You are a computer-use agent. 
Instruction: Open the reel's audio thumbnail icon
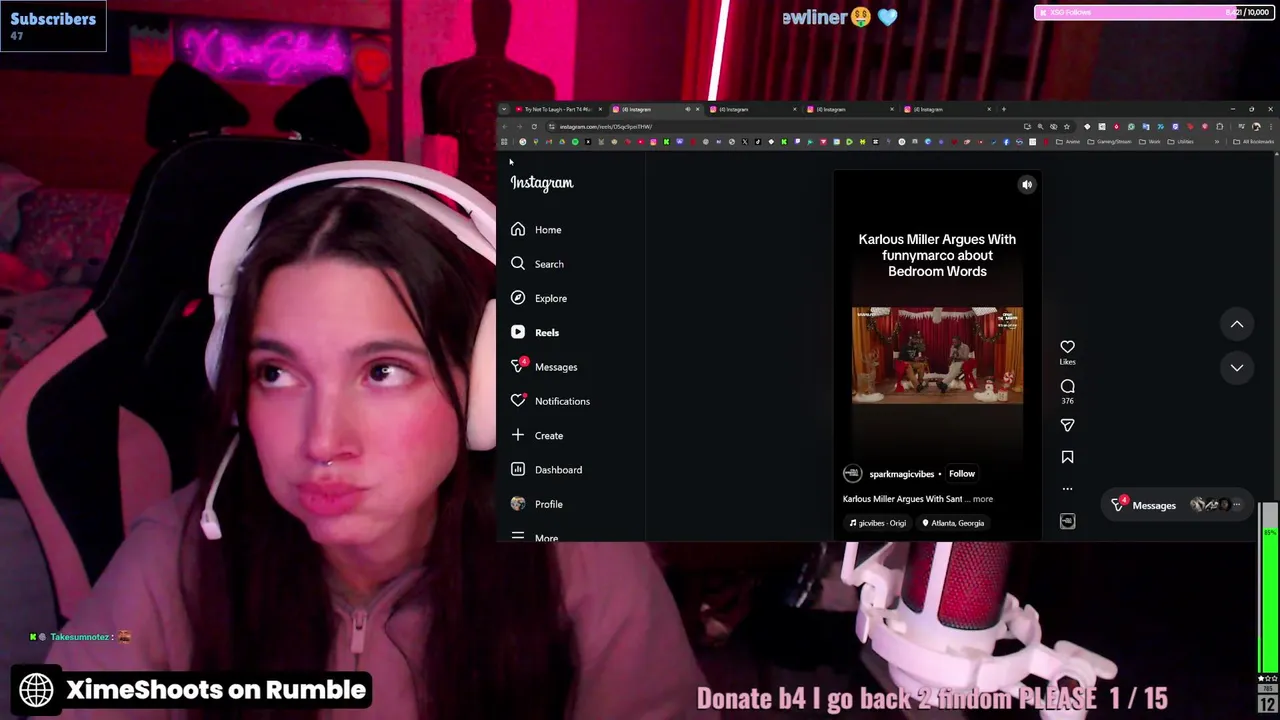click(1067, 521)
